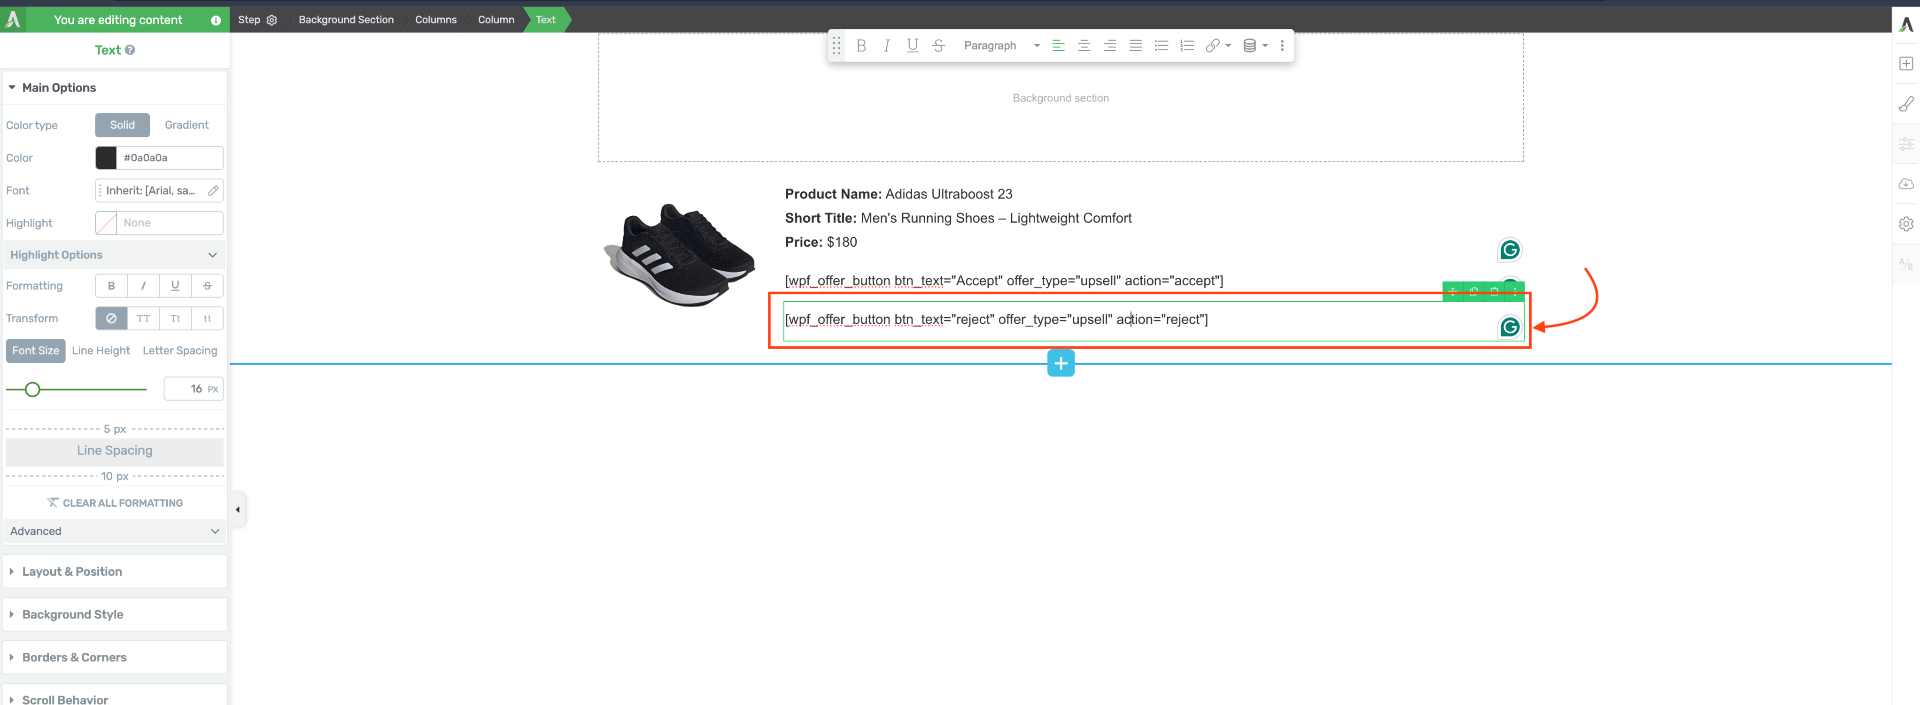
Task: Select no text transform option
Action: (x=111, y=318)
